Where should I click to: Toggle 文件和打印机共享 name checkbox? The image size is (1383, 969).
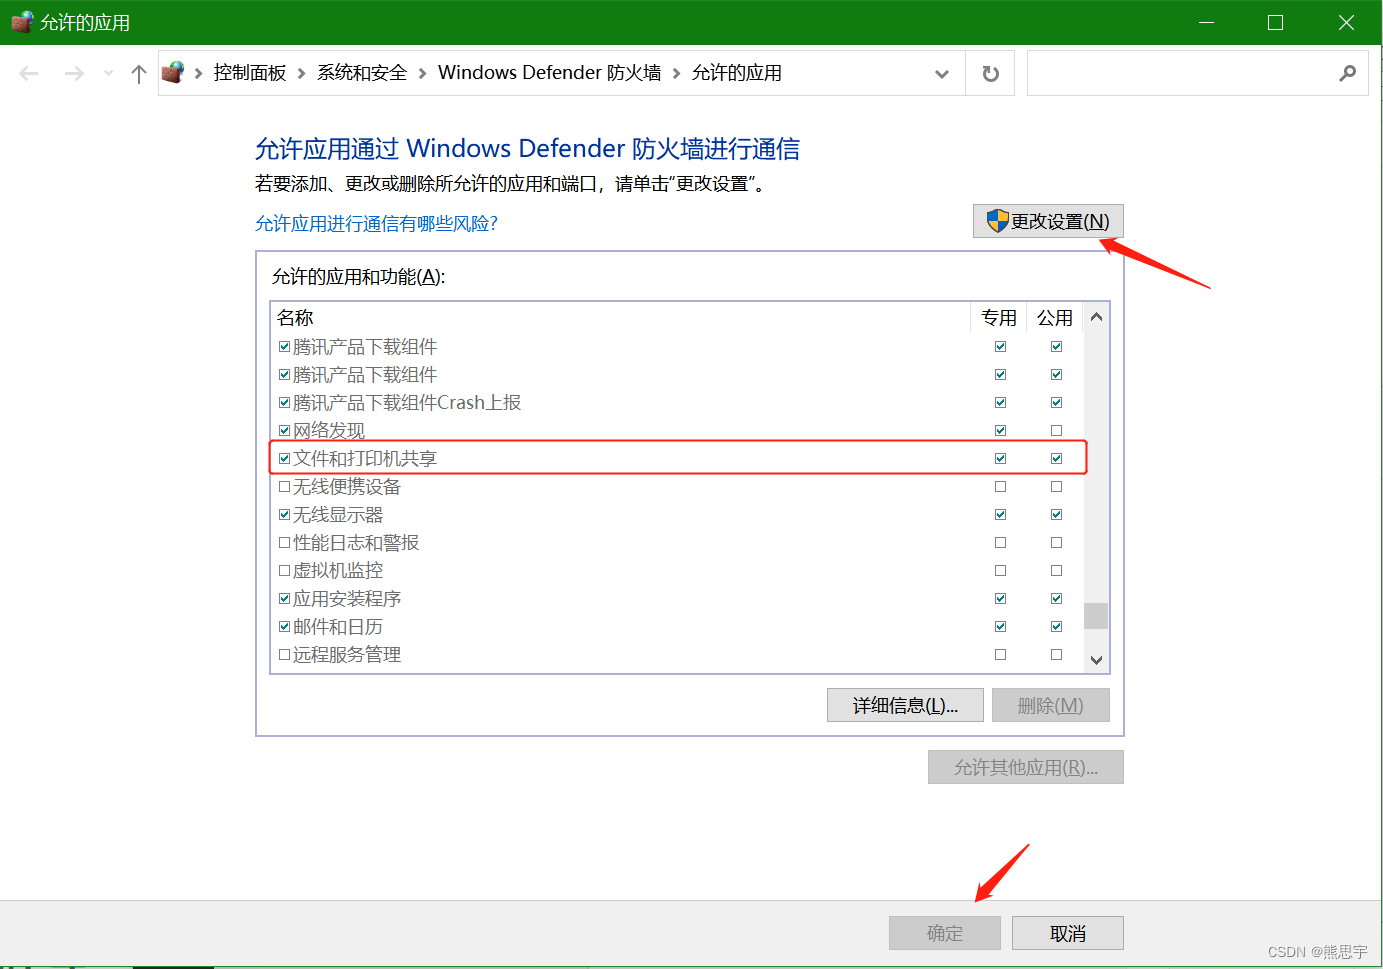click(284, 459)
